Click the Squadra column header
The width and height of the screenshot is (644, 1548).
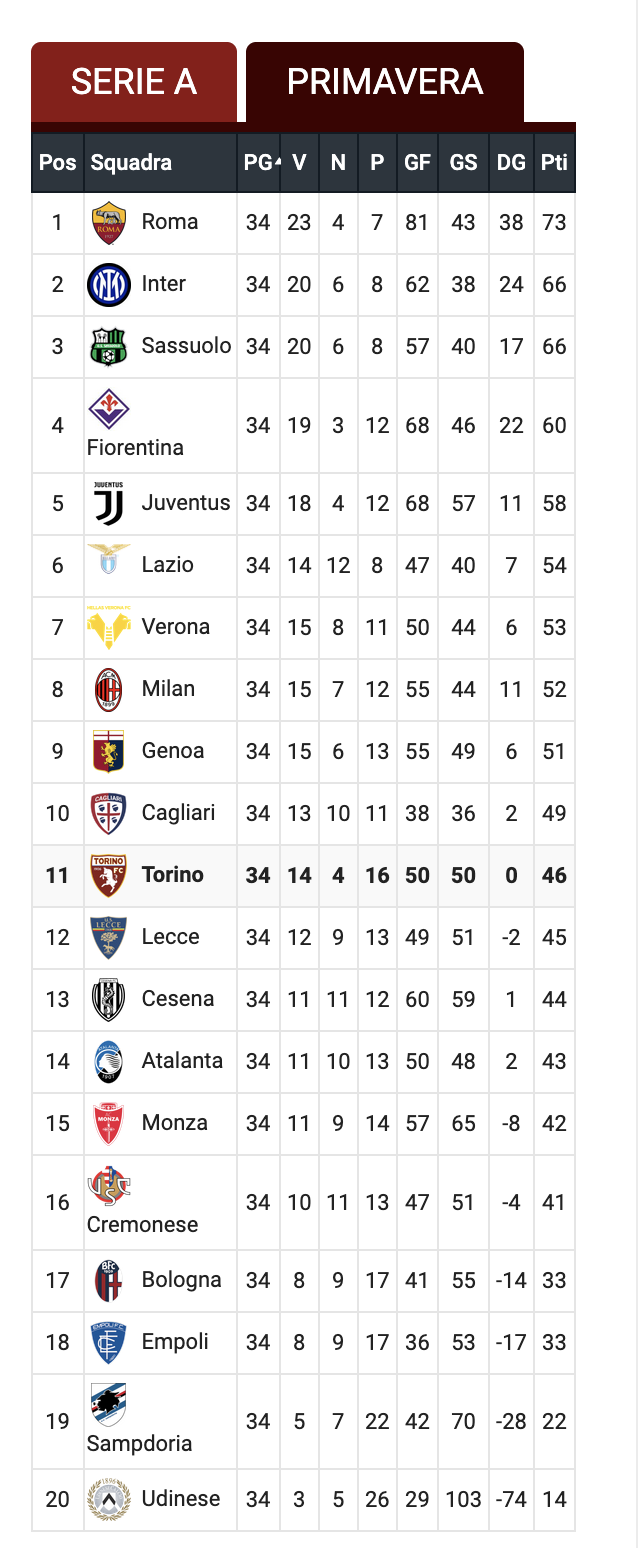pos(131,163)
